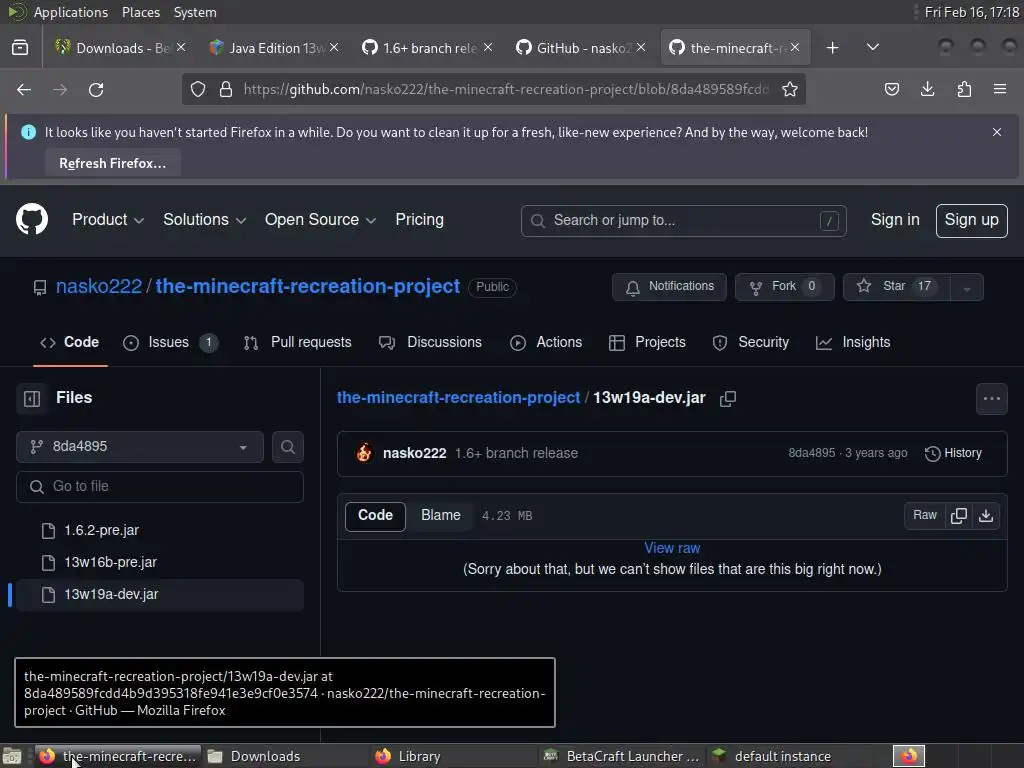This screenshot has width=1024, height=768.
Task: Select the Code view button
Action: click(376, 516)
